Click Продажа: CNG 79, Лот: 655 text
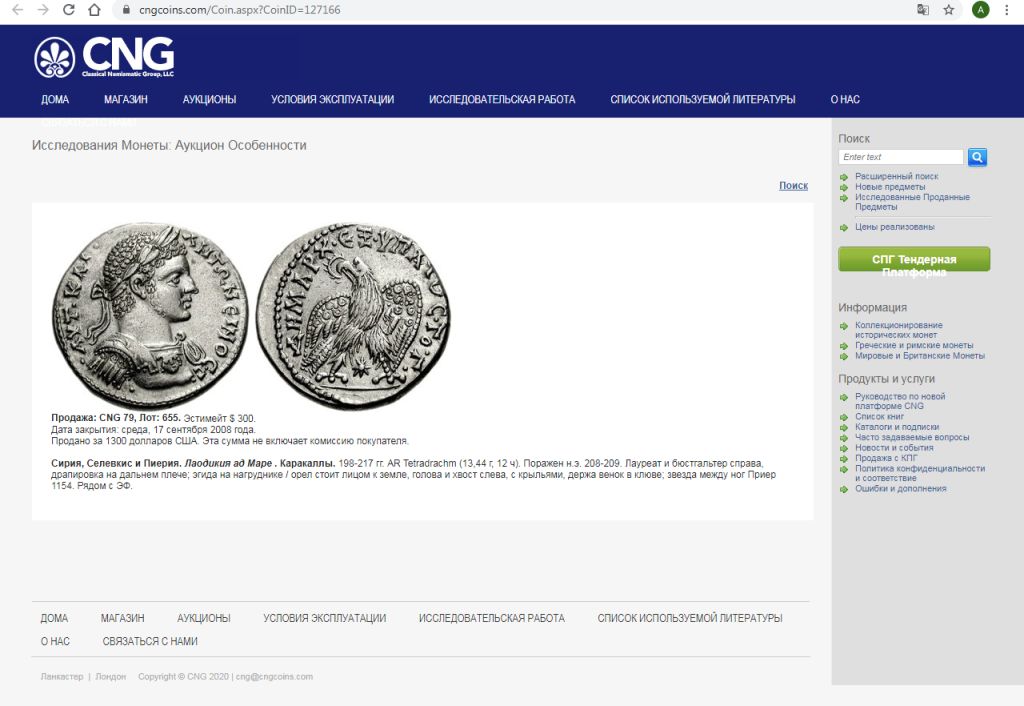 (x=116, y=418)
